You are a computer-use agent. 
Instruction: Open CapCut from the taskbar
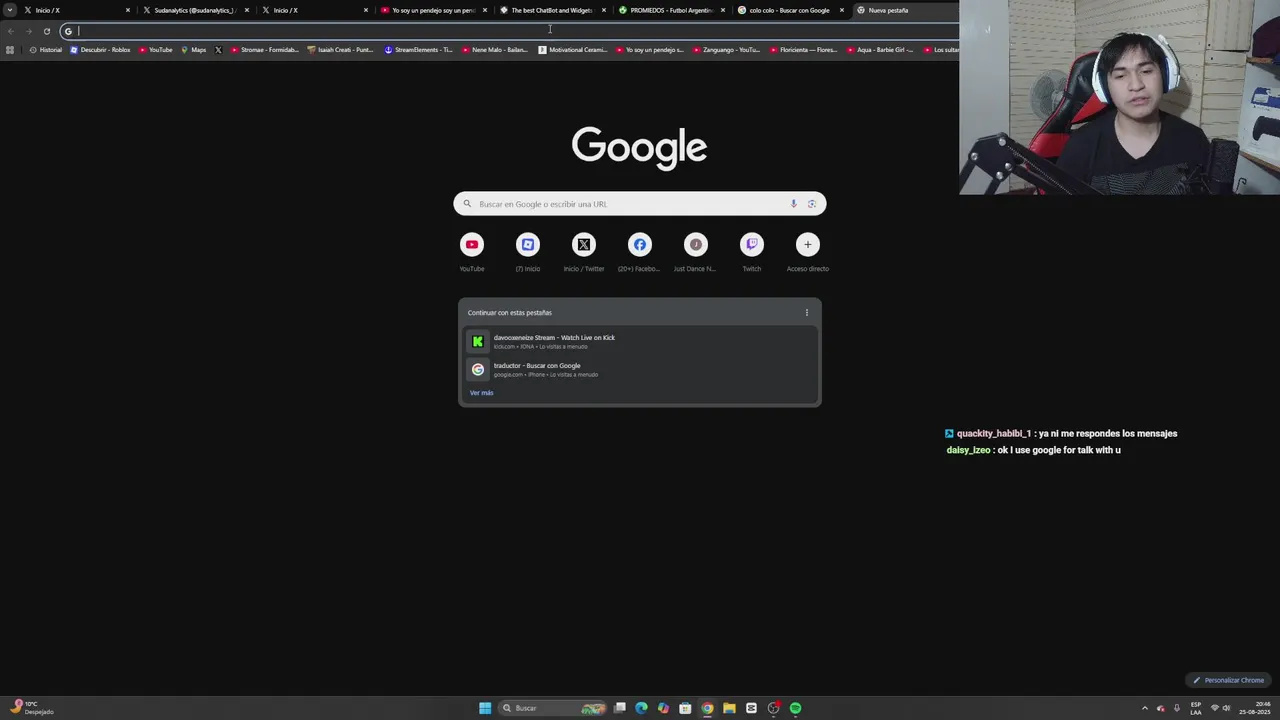coord(751,708)
